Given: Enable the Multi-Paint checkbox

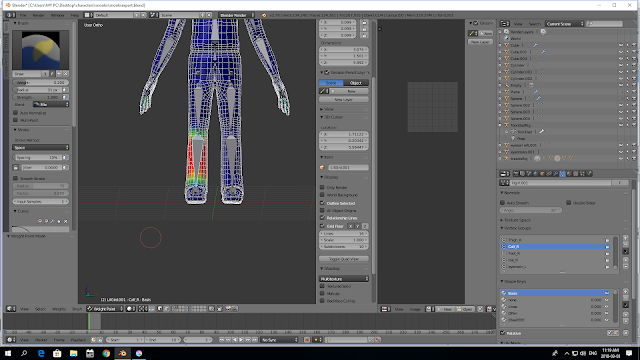Looking at the screenshot, I should [x=16, y=120].
